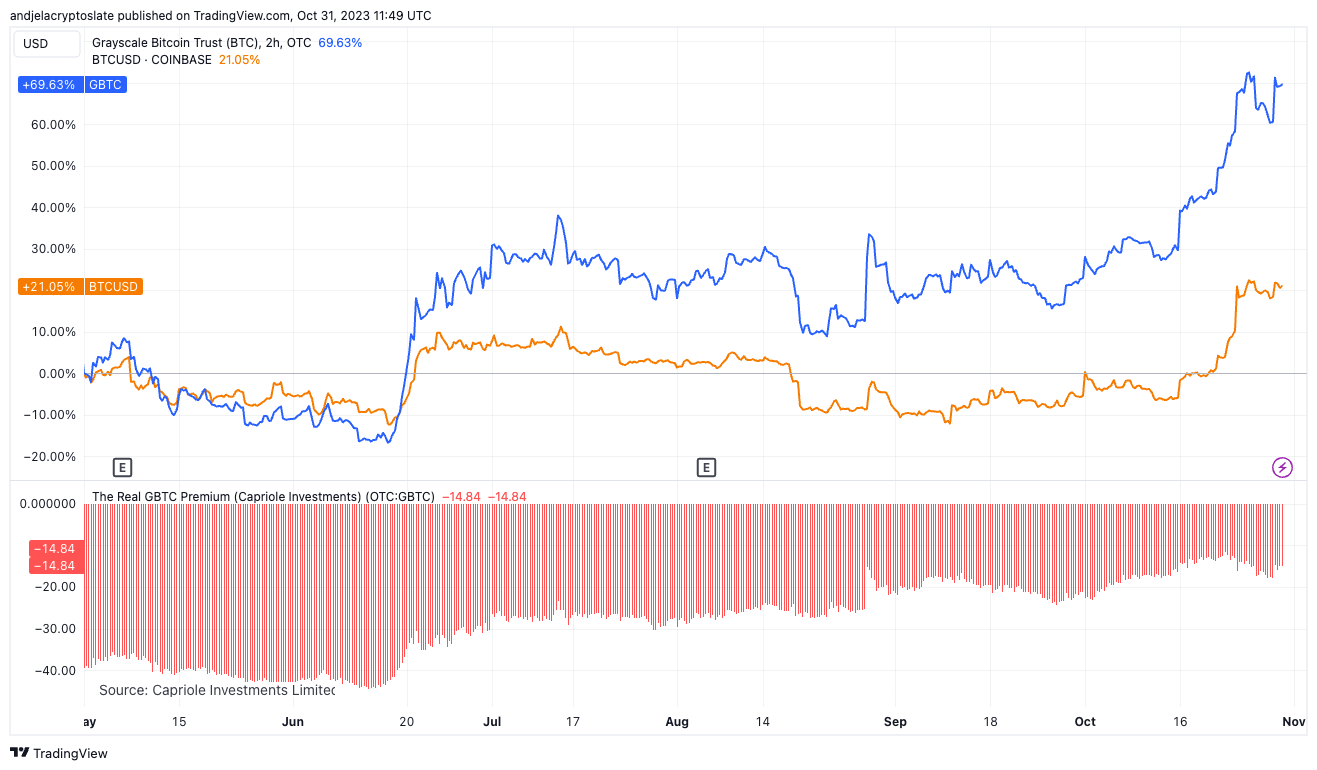Viewport: 1317px width, 770px height.
Task: Click The Real GBTC Premium indicator title
Action: coord(263,496)
